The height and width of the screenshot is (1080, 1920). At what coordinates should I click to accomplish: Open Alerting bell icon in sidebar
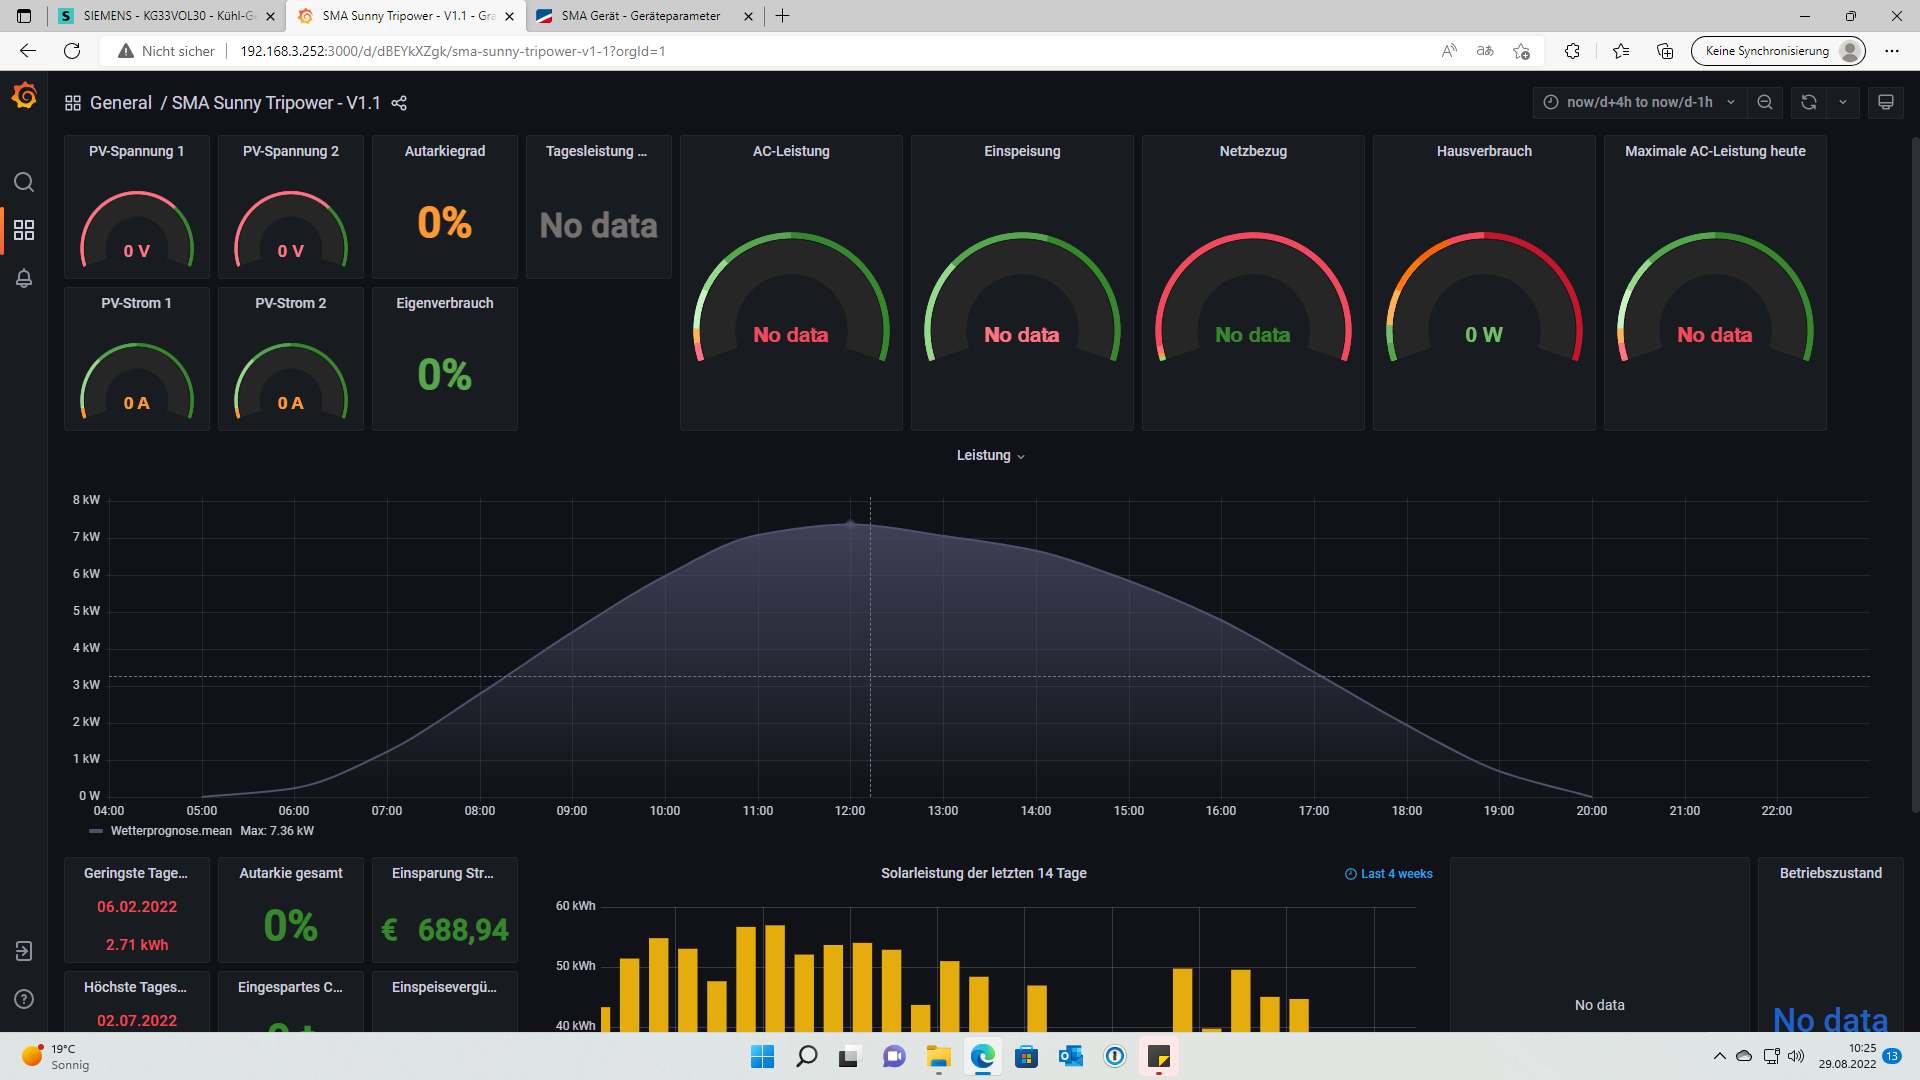pyautogui.click(x=24, y=278)
